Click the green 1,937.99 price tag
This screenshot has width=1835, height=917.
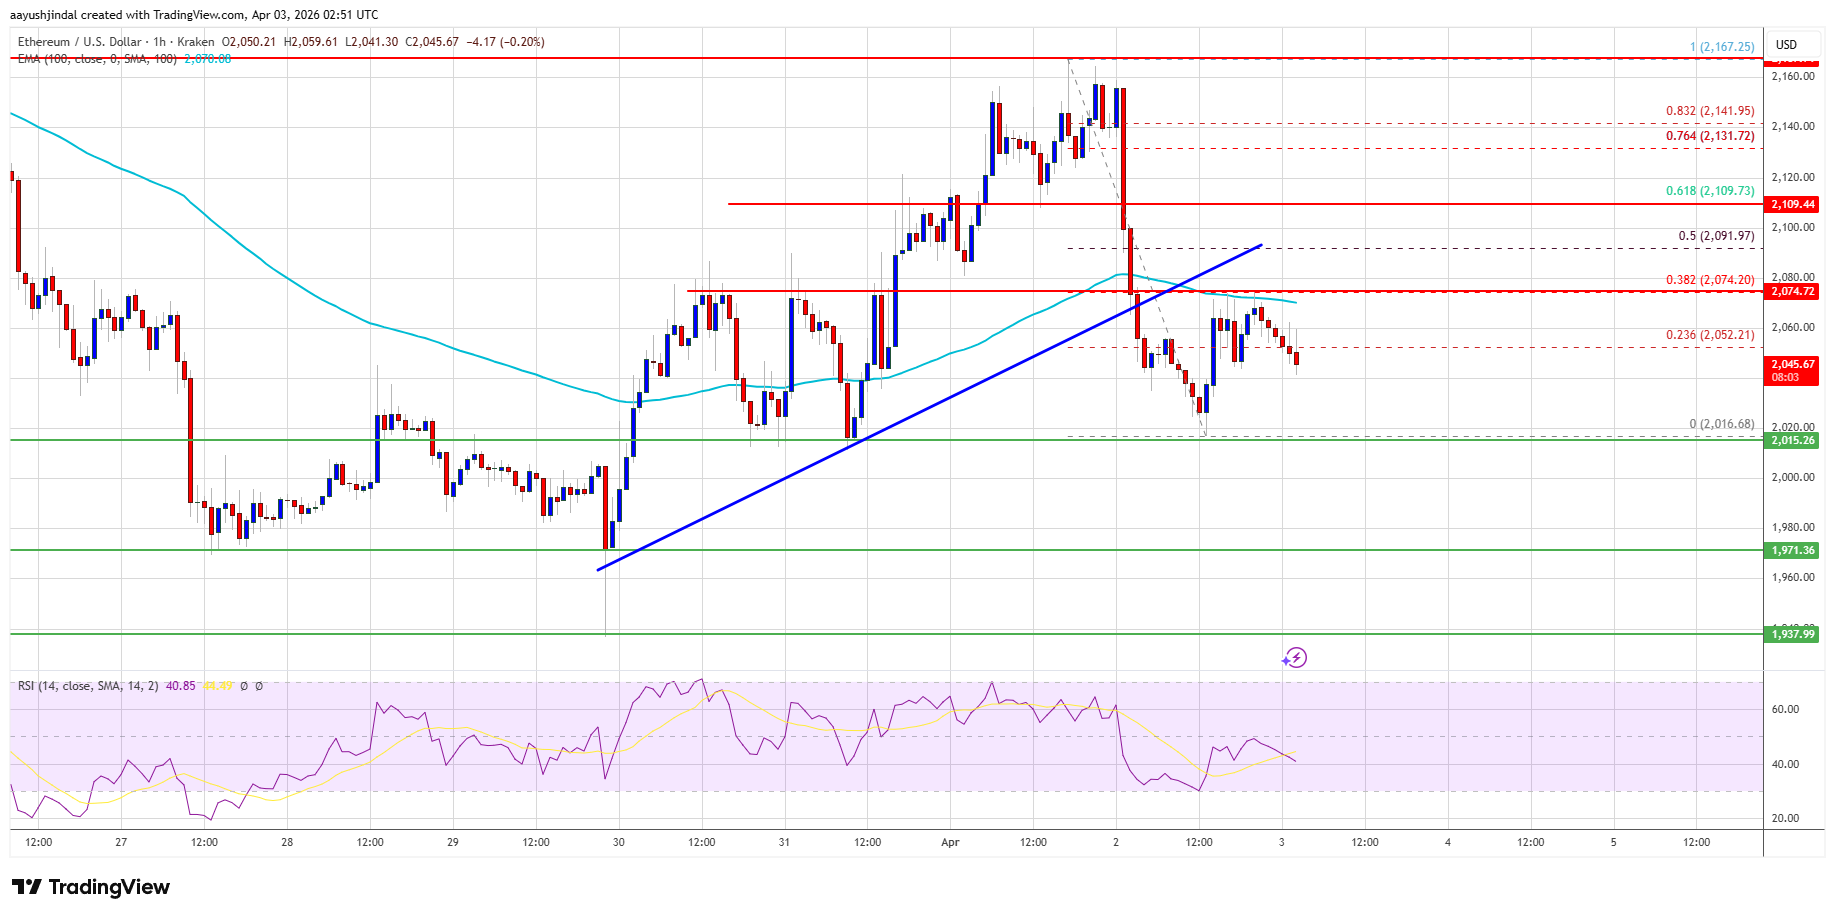pos(1792,634)
